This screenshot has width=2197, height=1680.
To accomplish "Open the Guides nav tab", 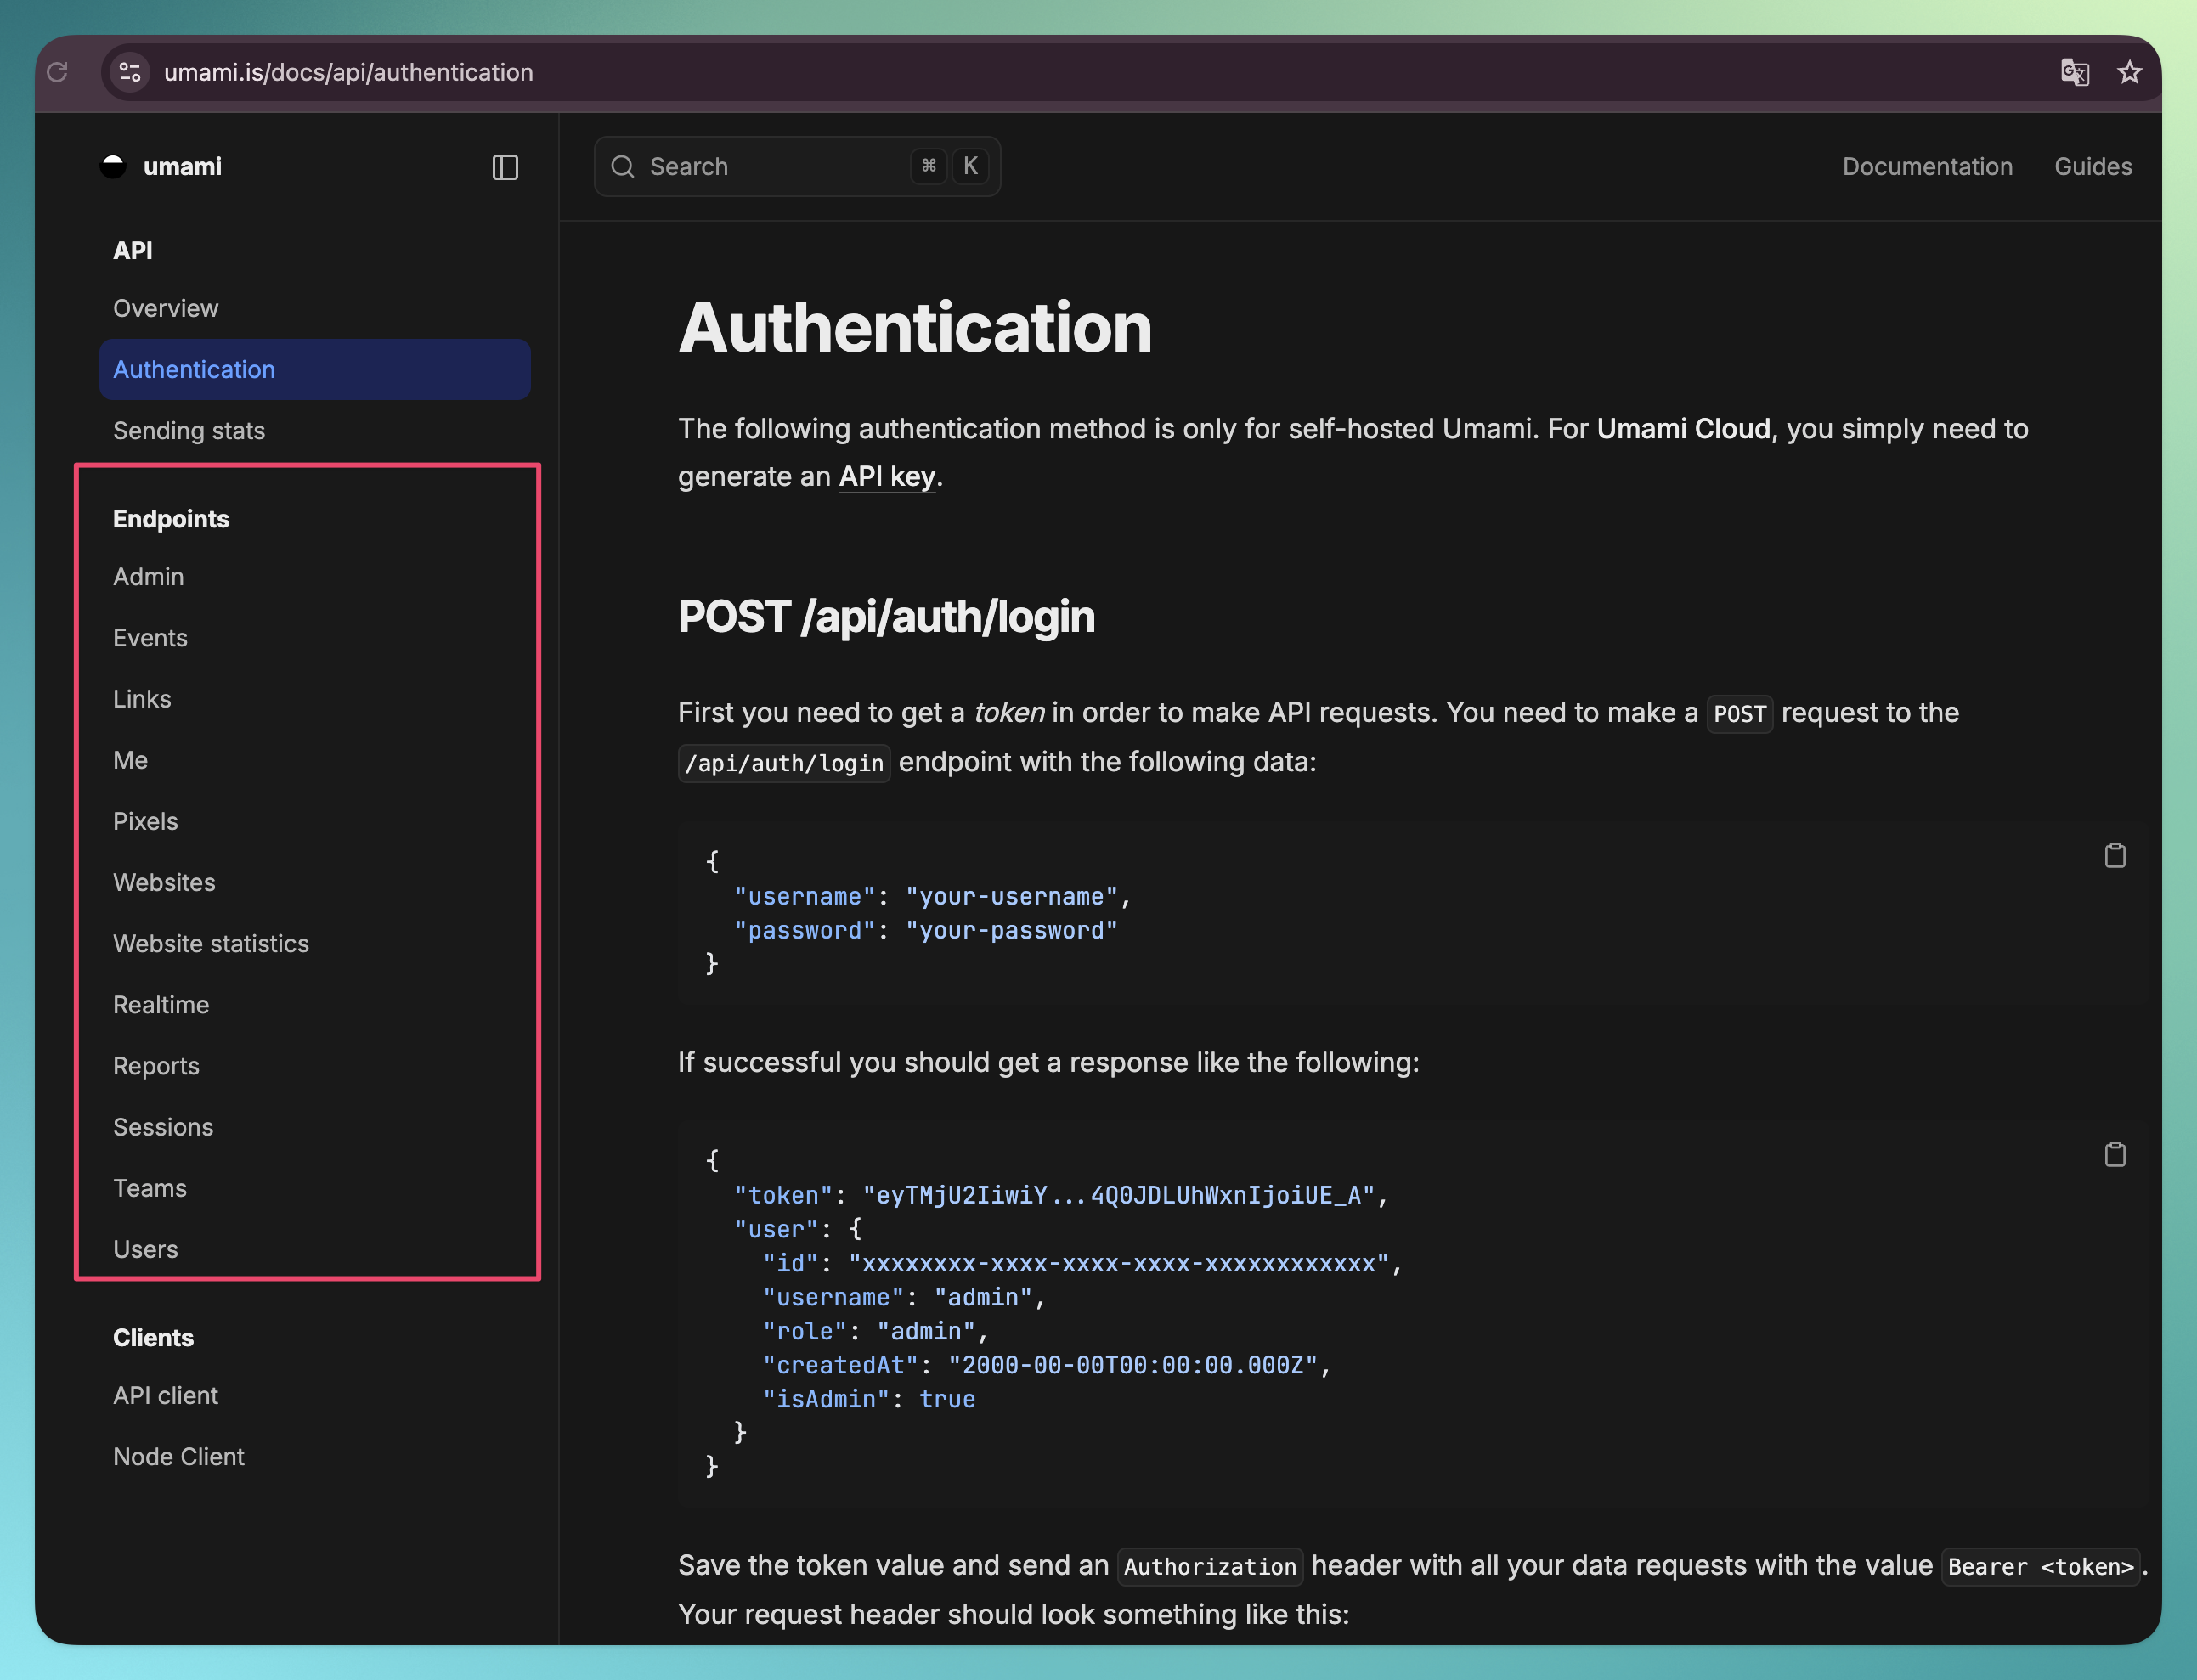I will click(2092, 167).
